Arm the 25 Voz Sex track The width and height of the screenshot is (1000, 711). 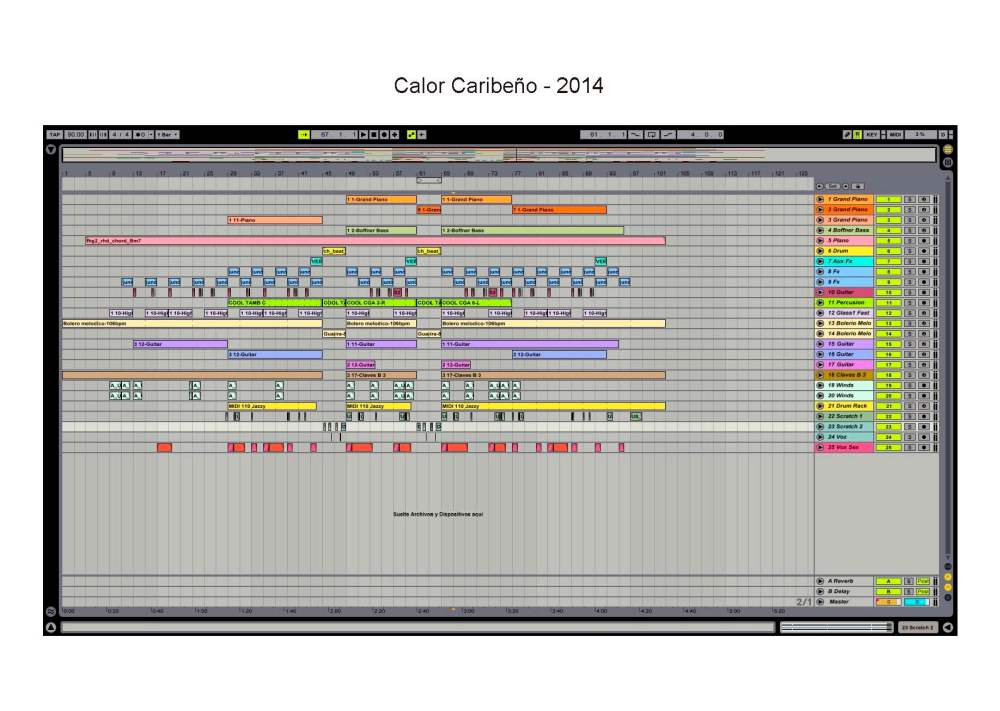[923, 448]
